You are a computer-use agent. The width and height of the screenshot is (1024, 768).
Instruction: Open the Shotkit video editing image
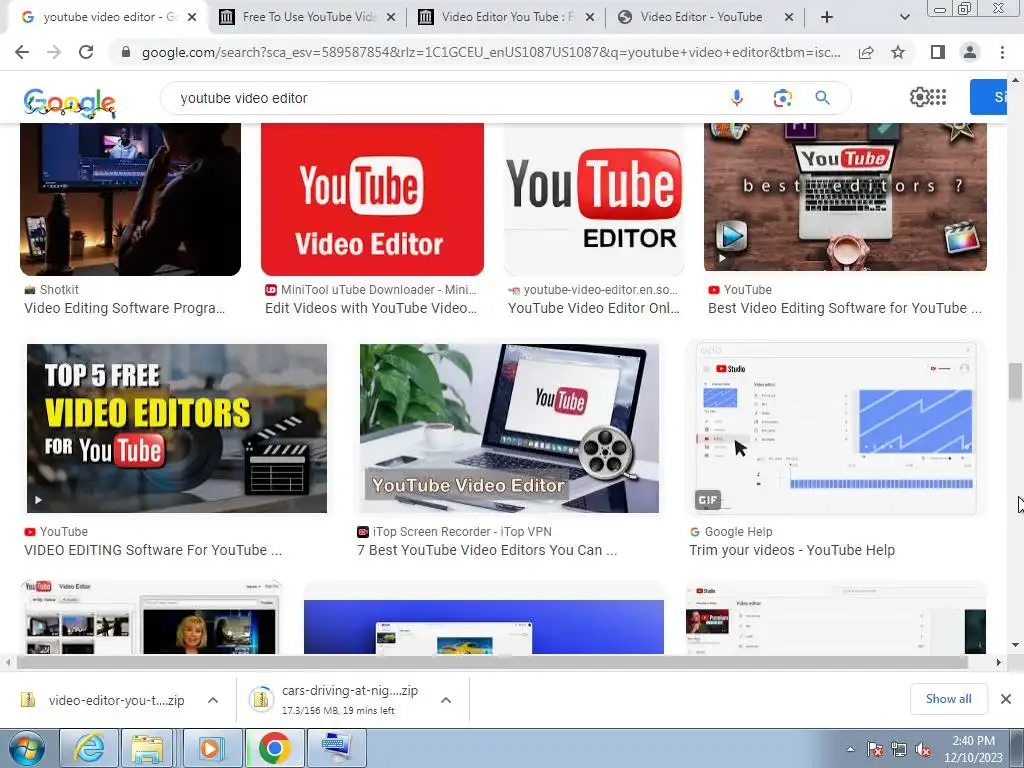[131, 199]
